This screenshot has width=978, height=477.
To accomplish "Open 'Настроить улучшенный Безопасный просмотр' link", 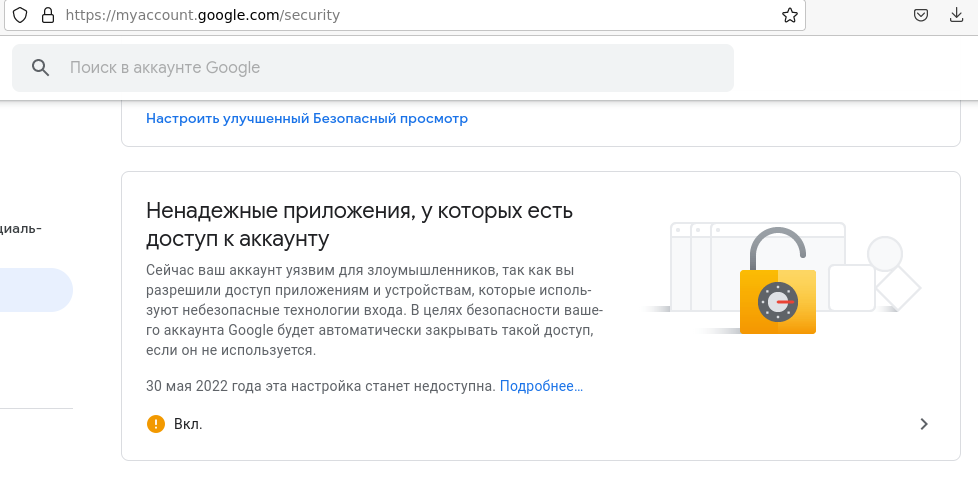I will tap(307, 118).
